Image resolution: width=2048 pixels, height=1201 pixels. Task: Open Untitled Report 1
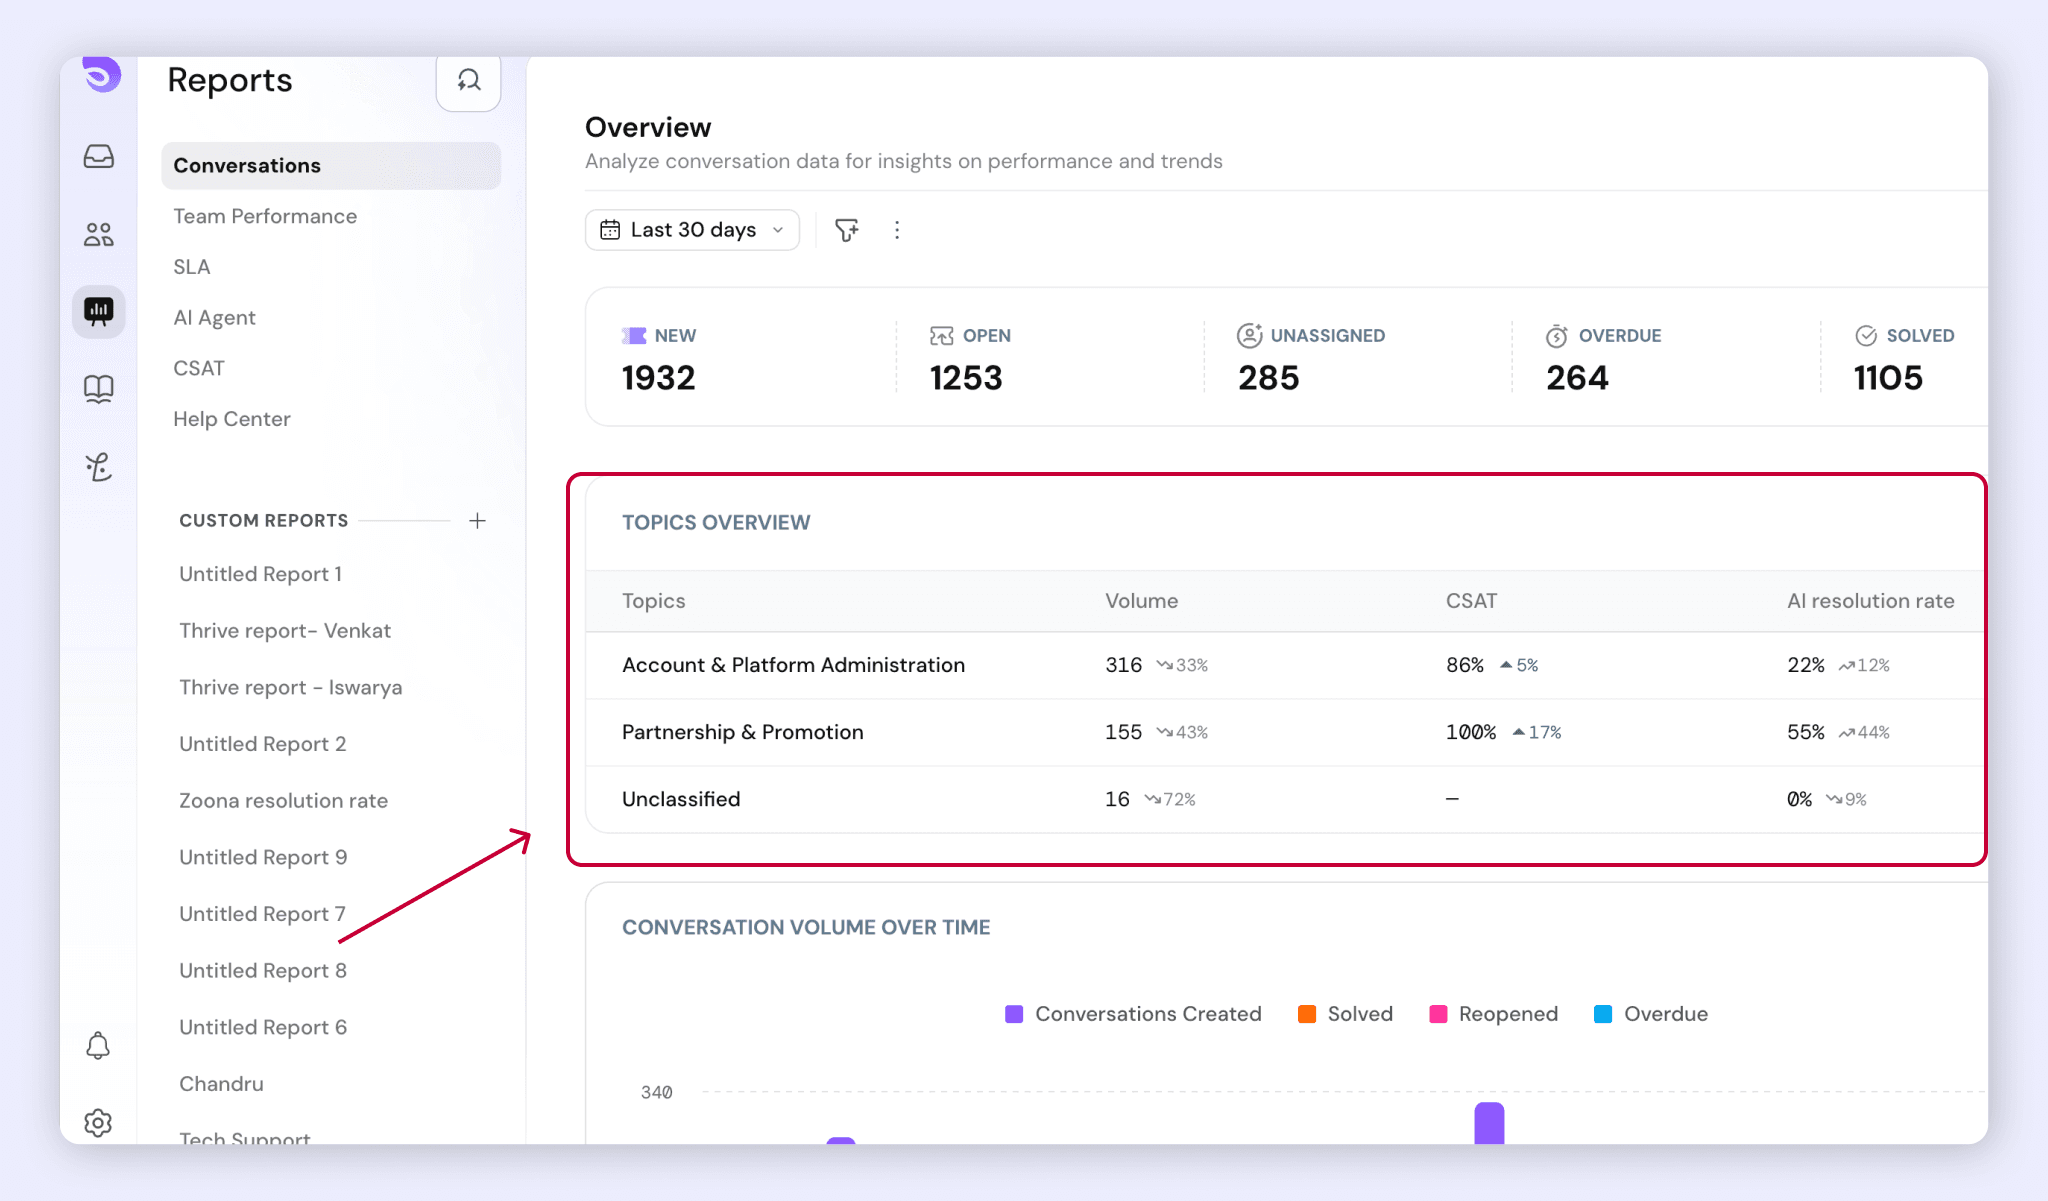(261, 574)
